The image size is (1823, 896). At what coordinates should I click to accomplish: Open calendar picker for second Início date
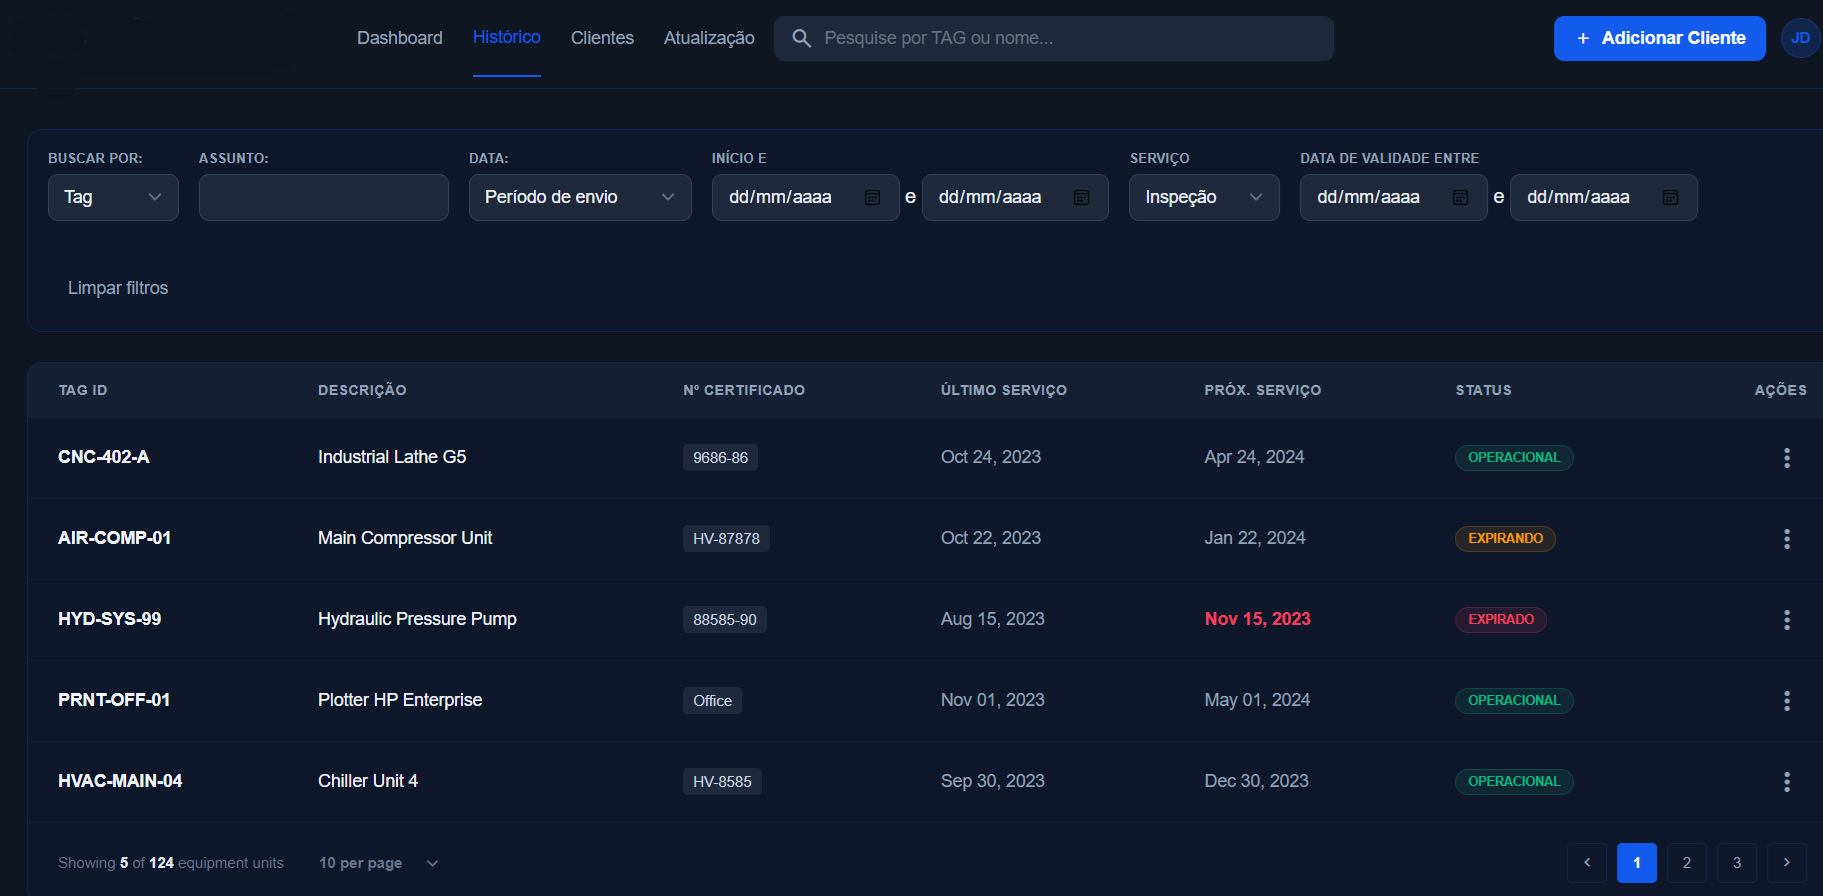coord(1081,198)
